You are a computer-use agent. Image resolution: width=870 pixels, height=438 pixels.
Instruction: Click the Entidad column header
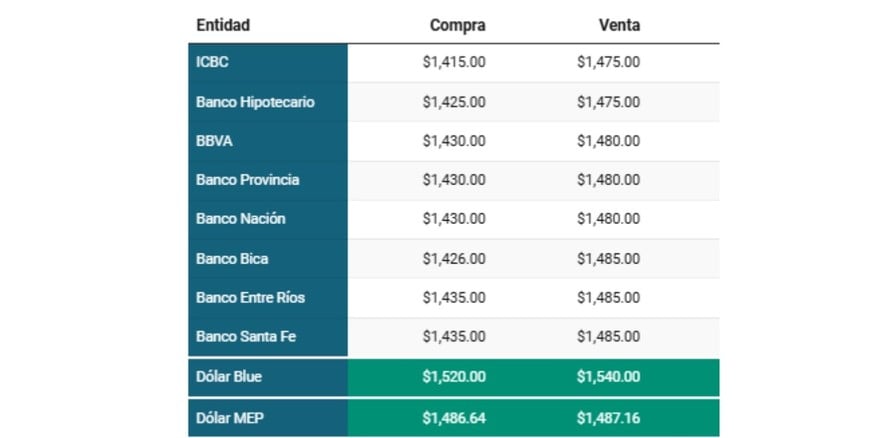pyautogui.click(x=223, y=25)
